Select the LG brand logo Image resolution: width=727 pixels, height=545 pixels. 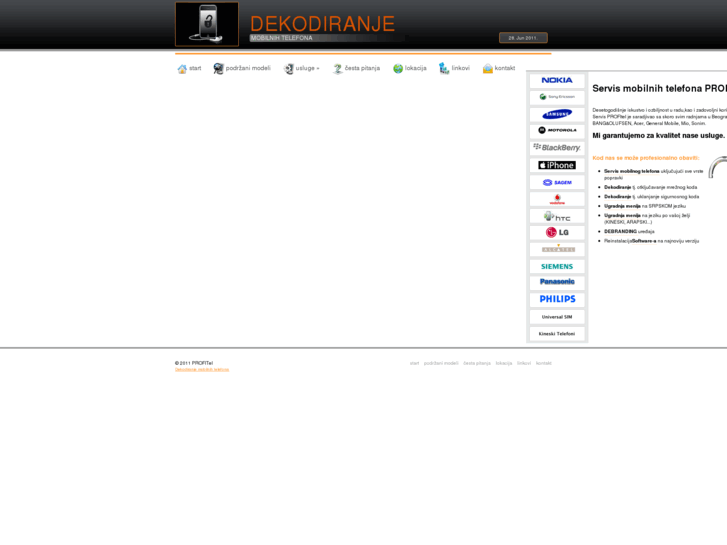(557, 232)
